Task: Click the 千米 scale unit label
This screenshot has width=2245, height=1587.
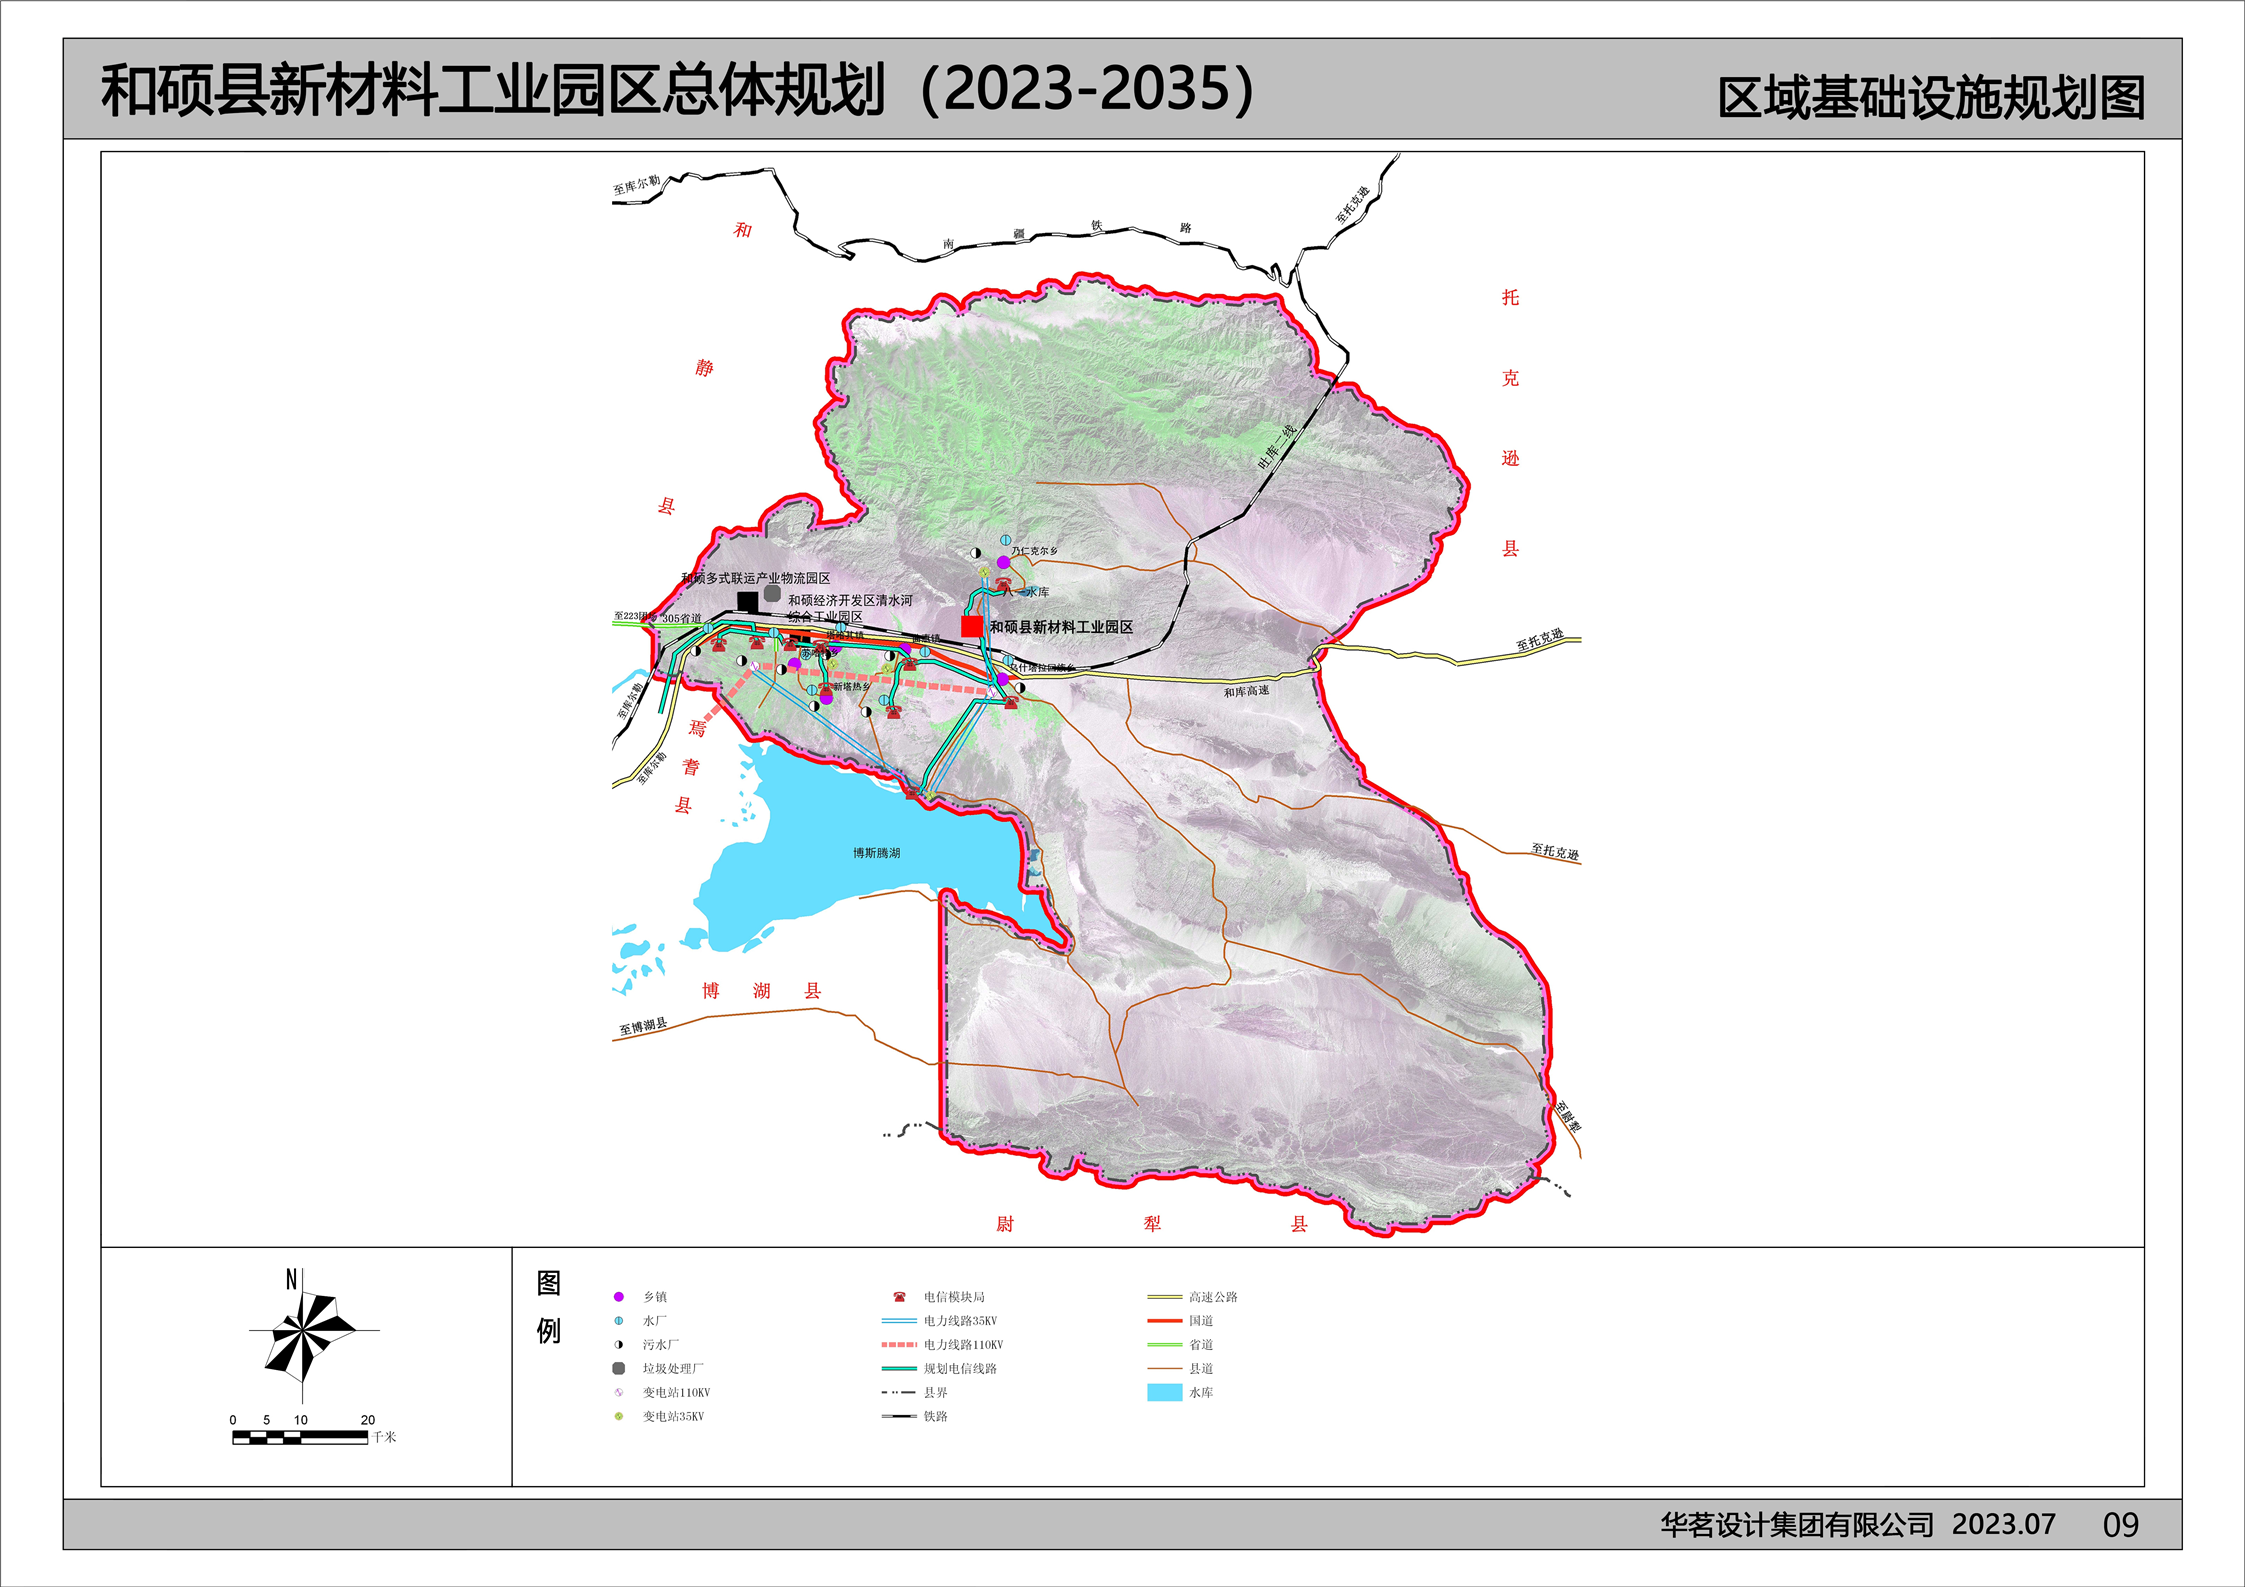Action: point(384,1437)
